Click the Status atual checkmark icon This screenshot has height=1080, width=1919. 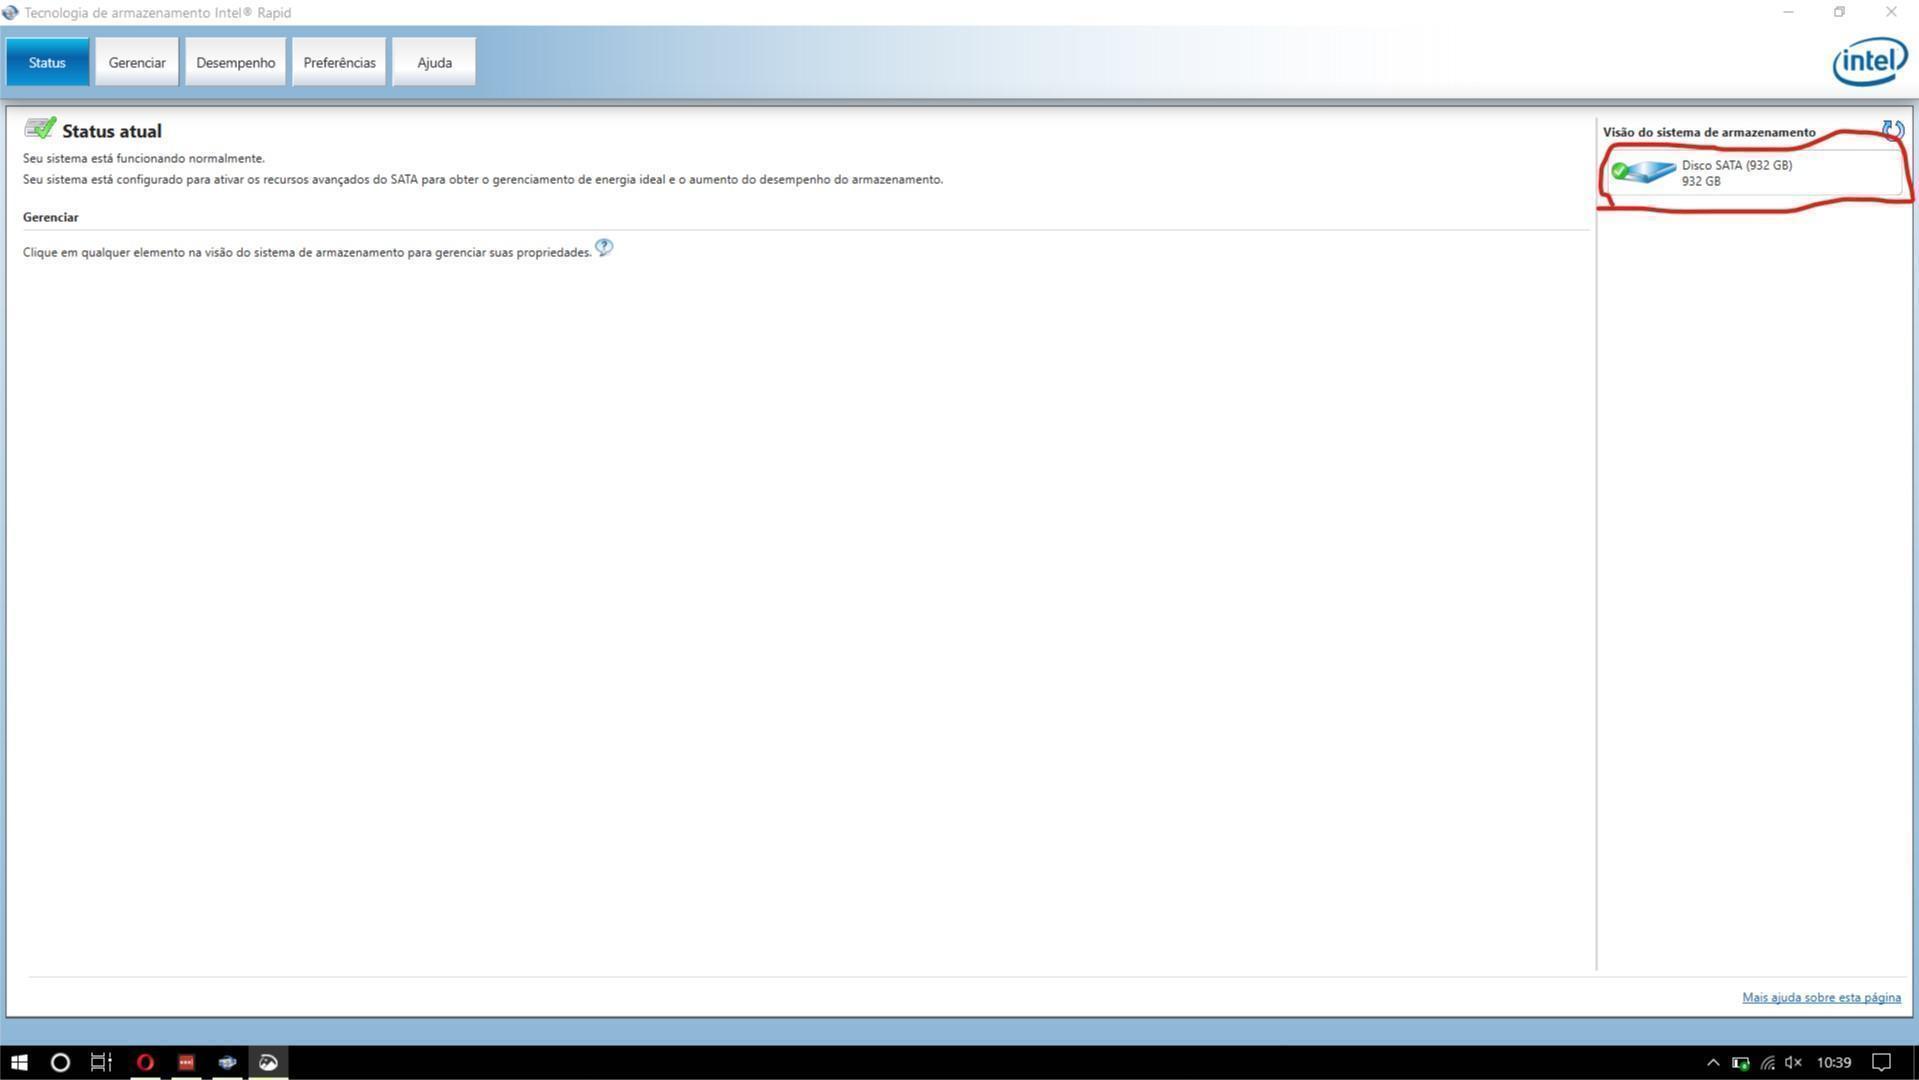(40, 128)
